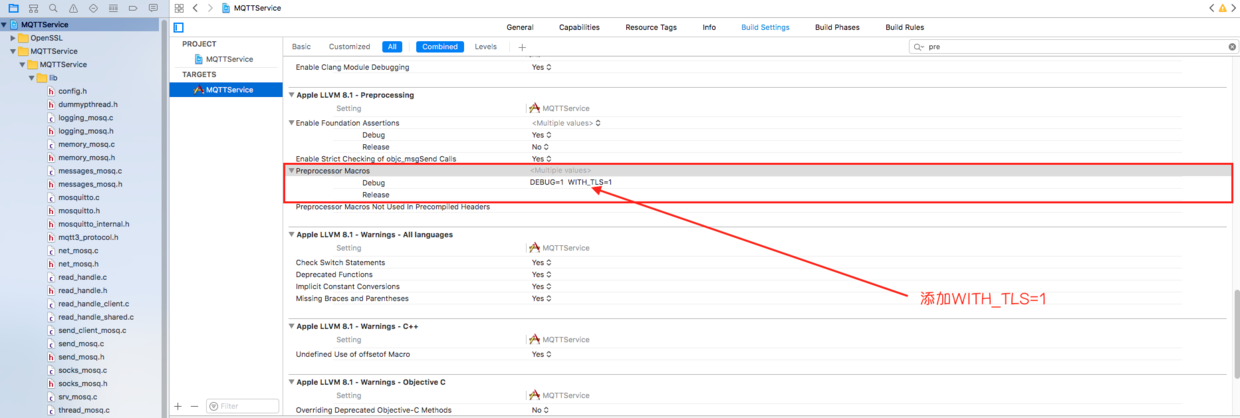Click the file icon of mosquitto.c
The image size is (1240, 418).
coord(51,197)
